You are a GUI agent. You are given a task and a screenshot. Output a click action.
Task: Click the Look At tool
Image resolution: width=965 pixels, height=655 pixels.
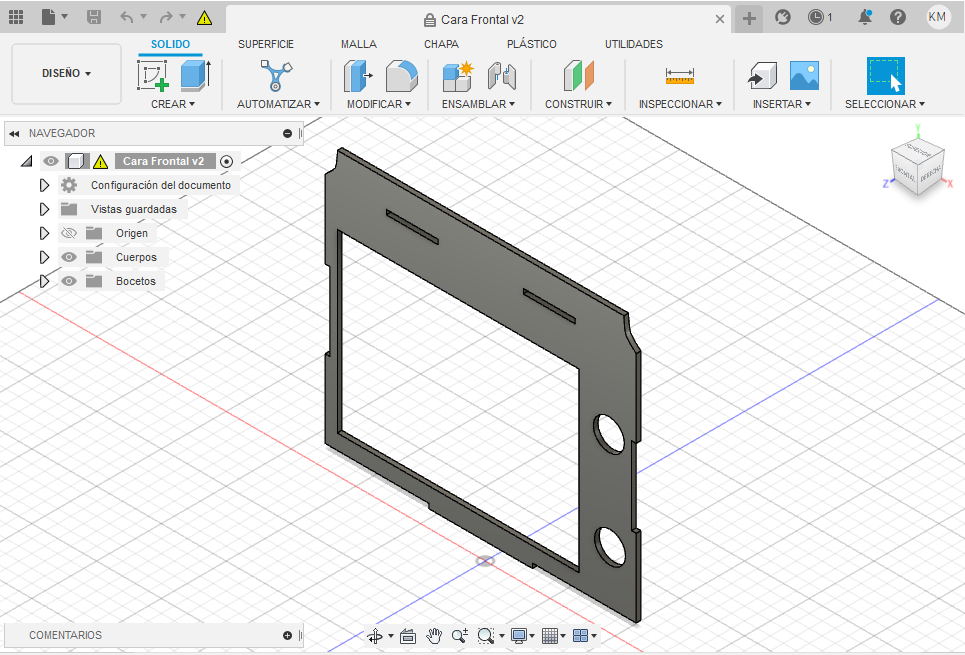tap(407, 636)
